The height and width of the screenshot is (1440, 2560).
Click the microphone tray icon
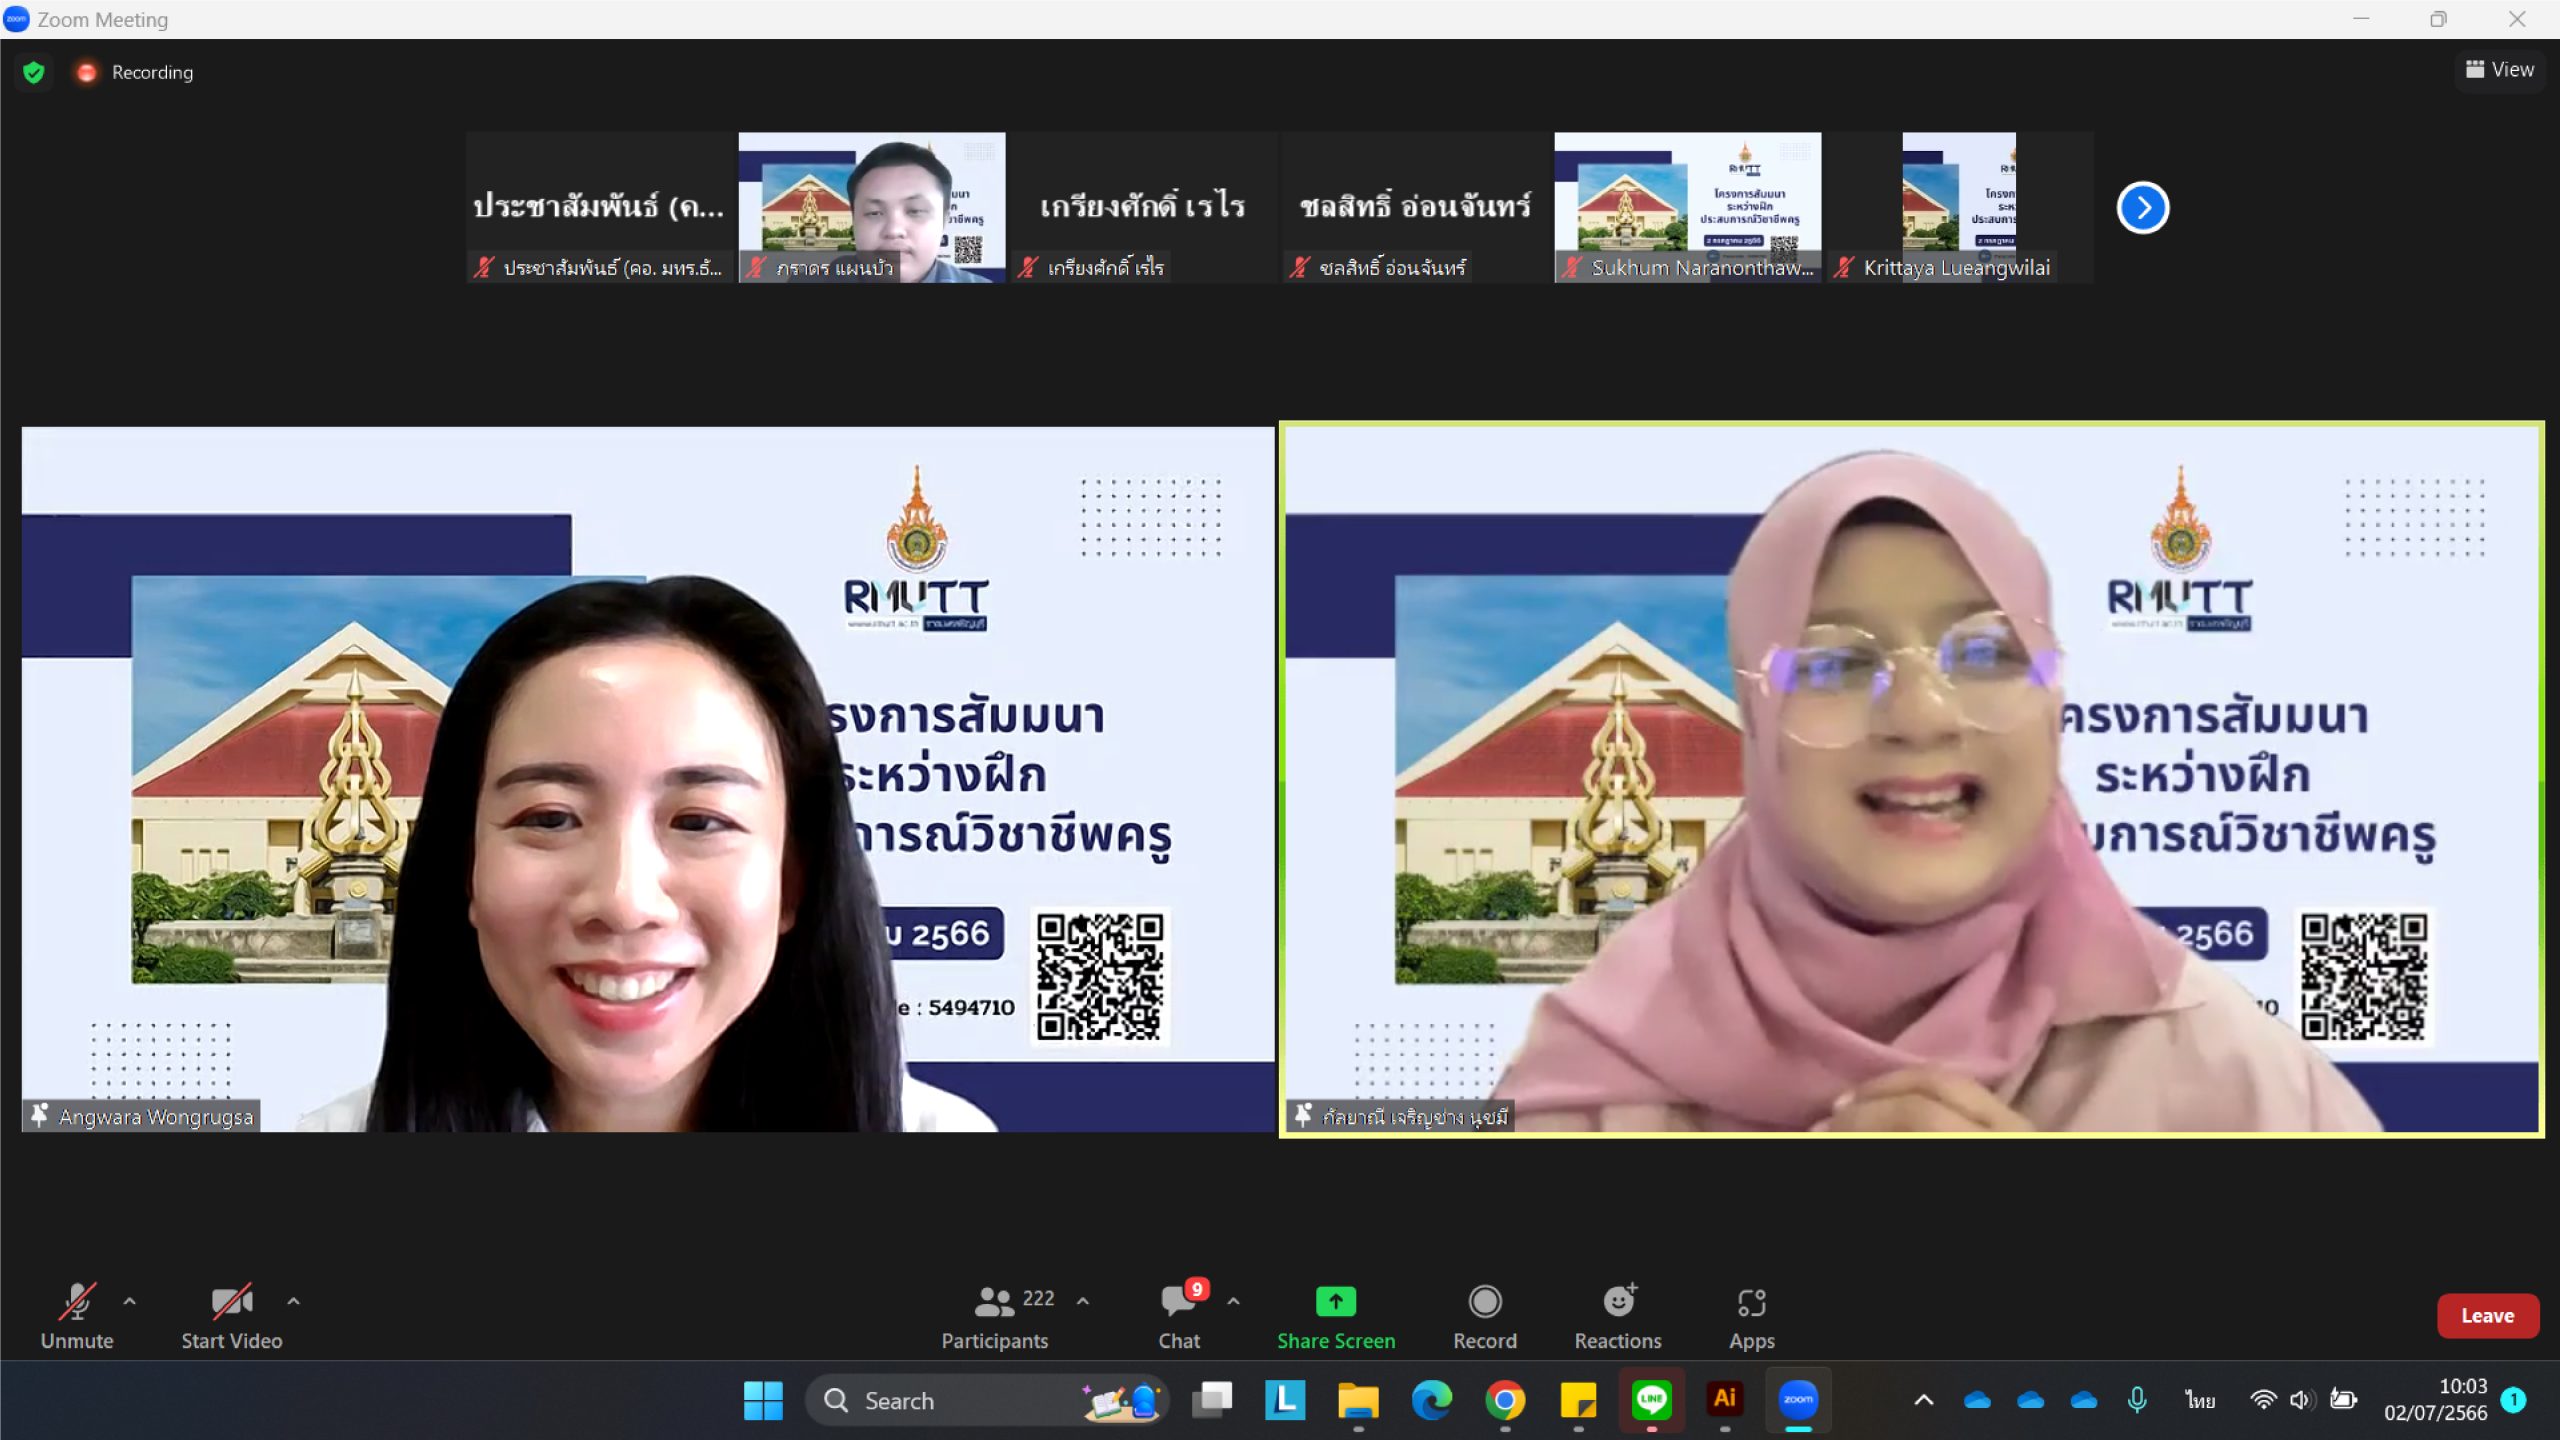(x=2137, y=1400)
